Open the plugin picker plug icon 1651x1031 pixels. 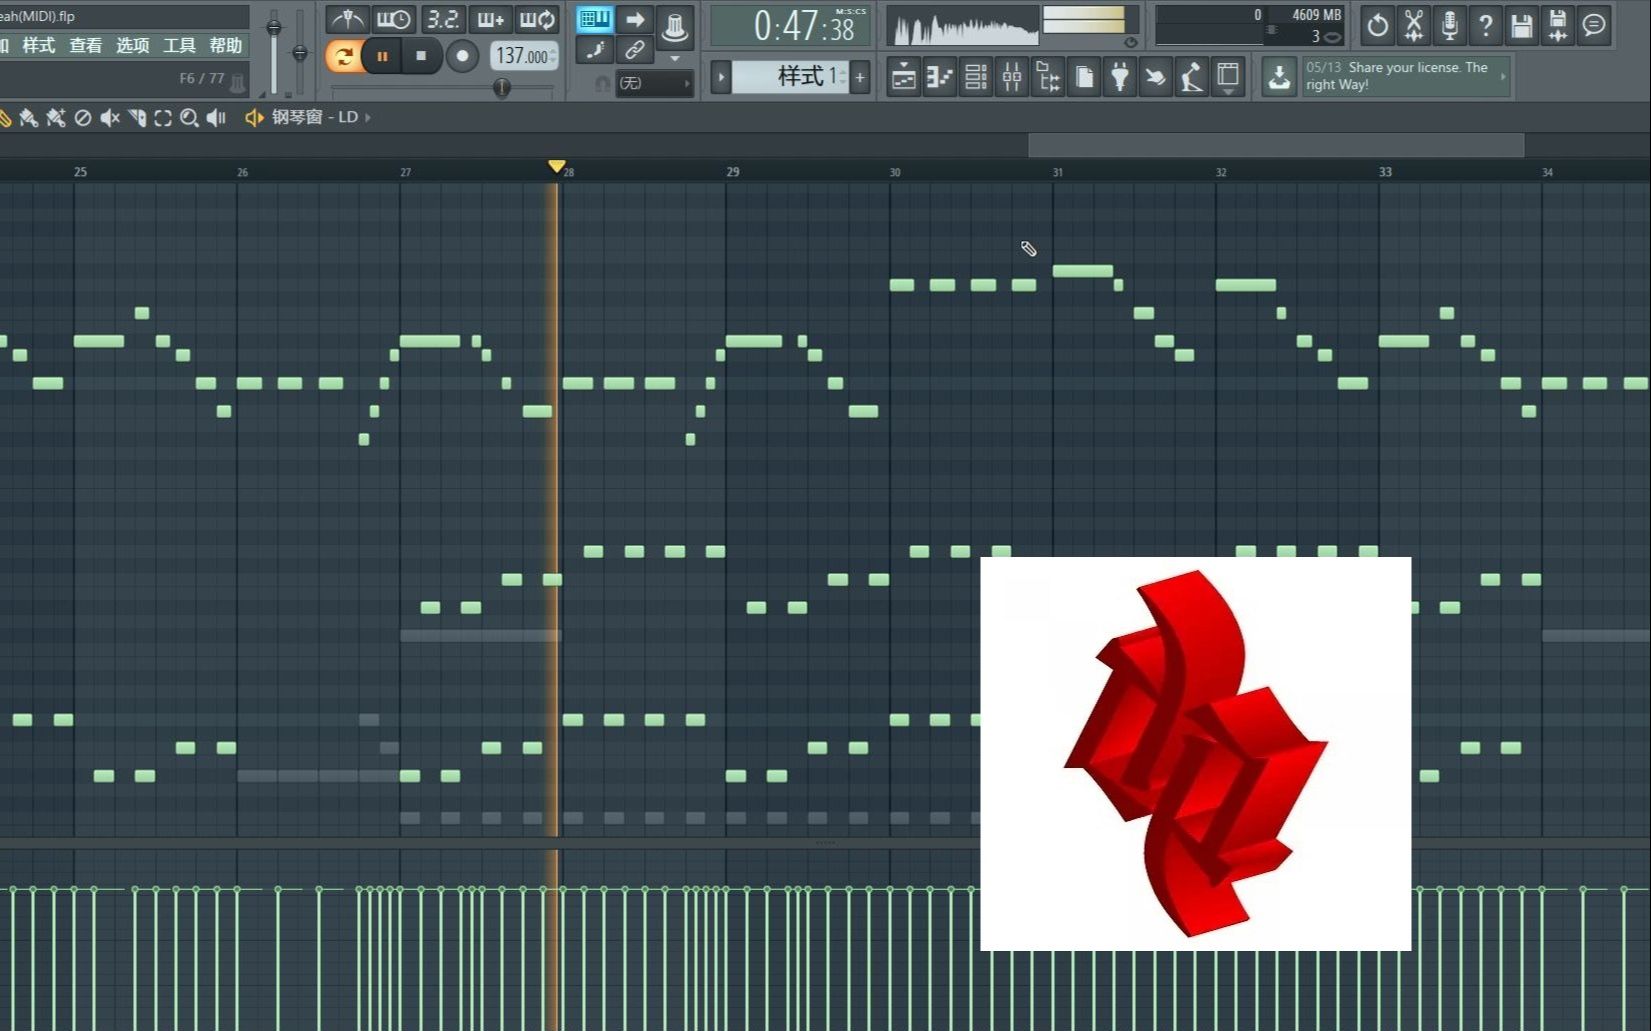pyautogui.click(x=1120, y=77)
